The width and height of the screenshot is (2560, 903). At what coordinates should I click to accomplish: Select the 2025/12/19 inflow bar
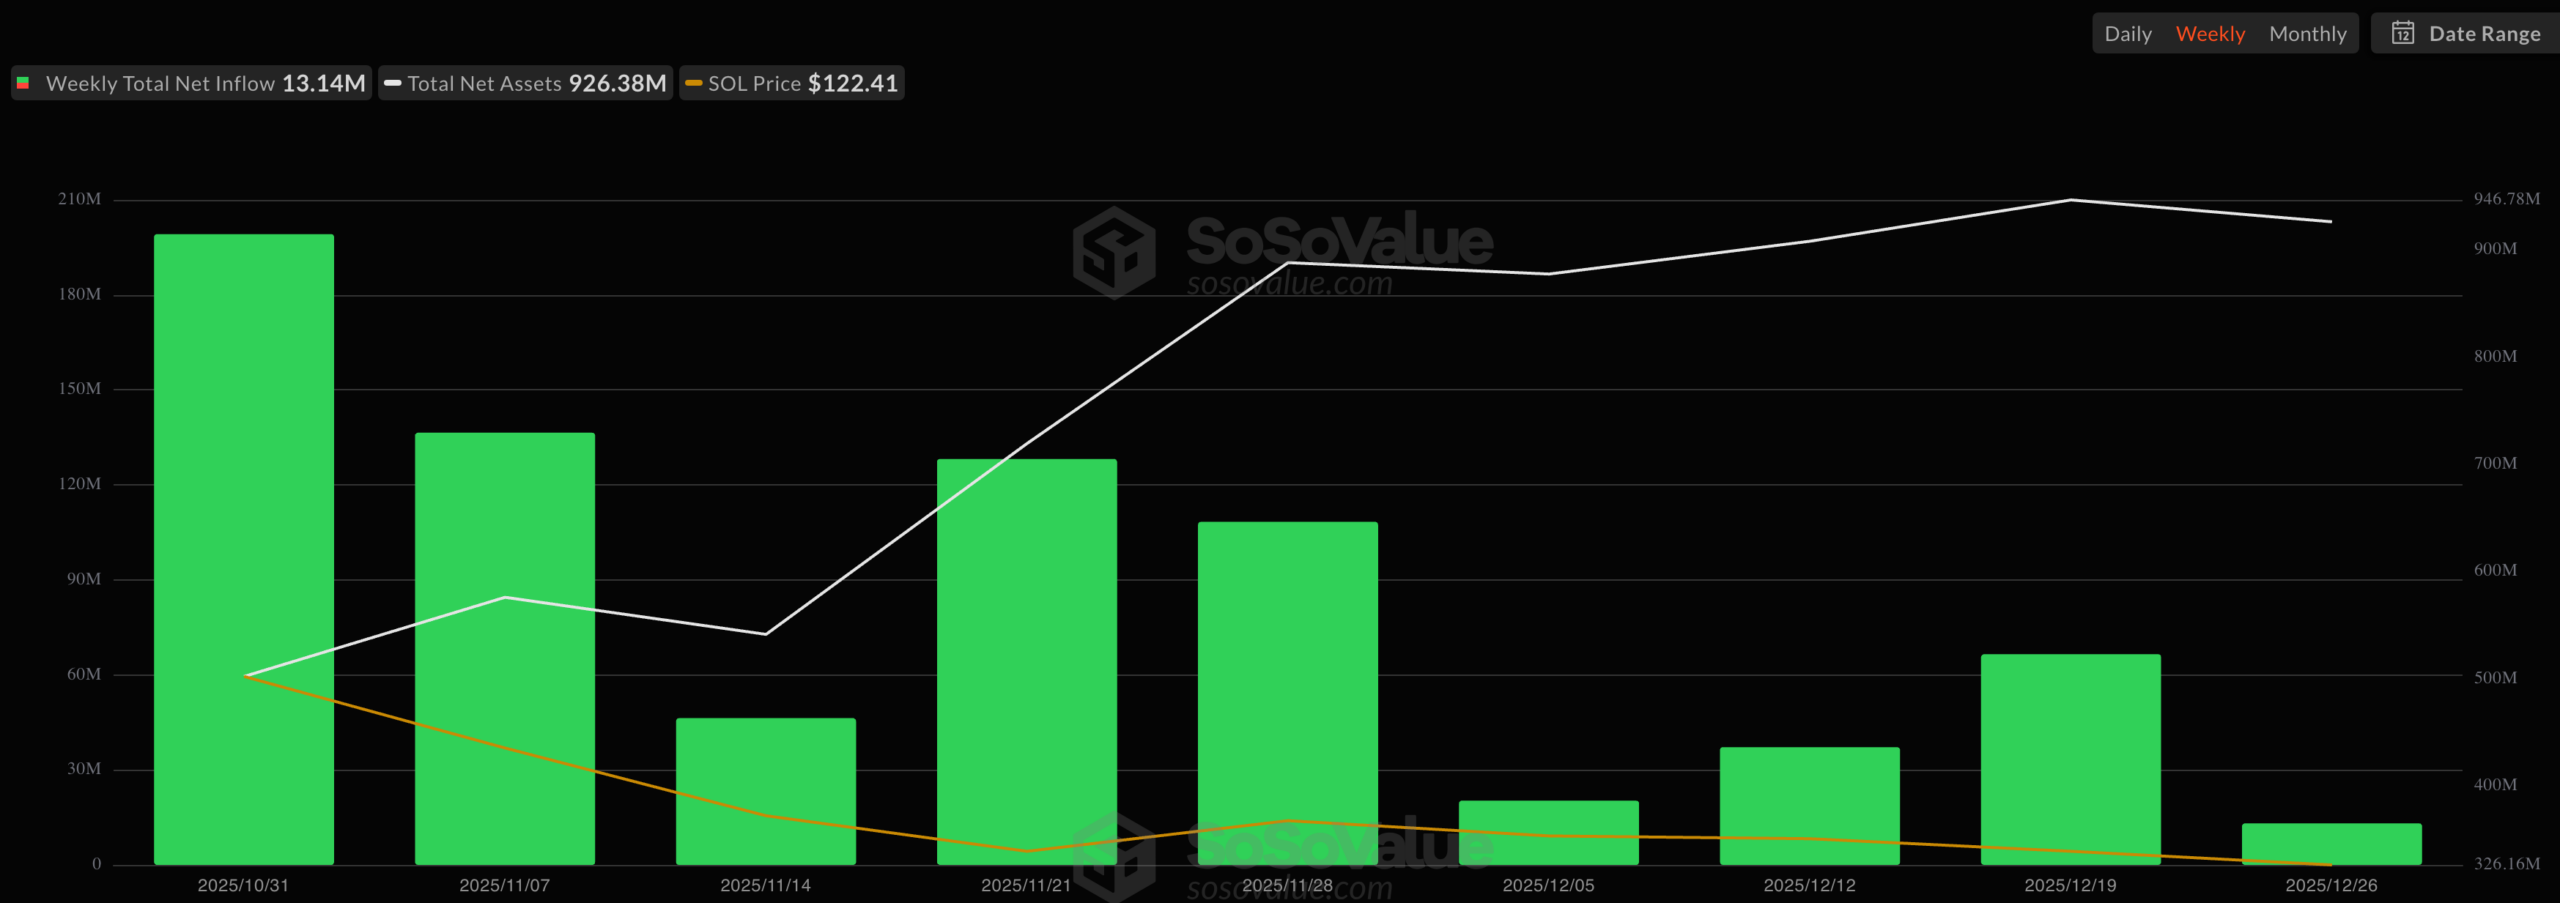pyautogui.click(x=2071, y=759)
